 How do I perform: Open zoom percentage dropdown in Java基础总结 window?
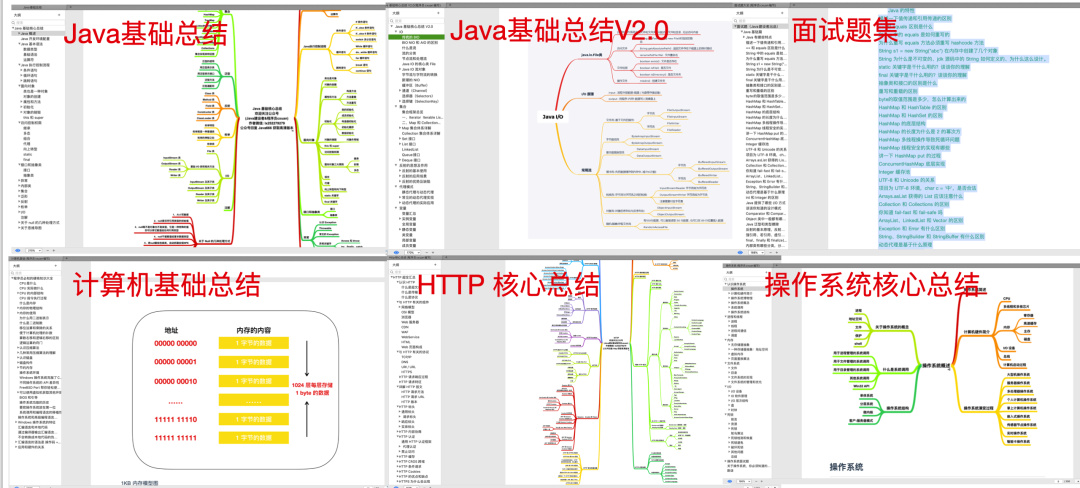34,251
